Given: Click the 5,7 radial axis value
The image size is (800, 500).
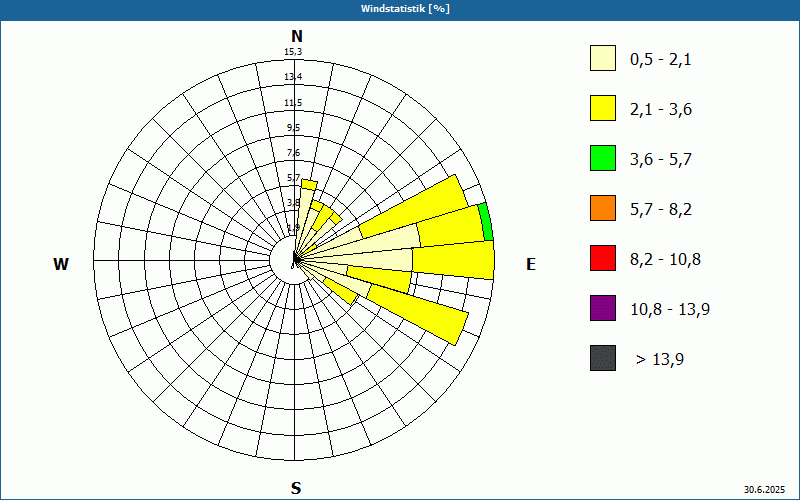Looking at the screenshot, I should click(293, 178).
